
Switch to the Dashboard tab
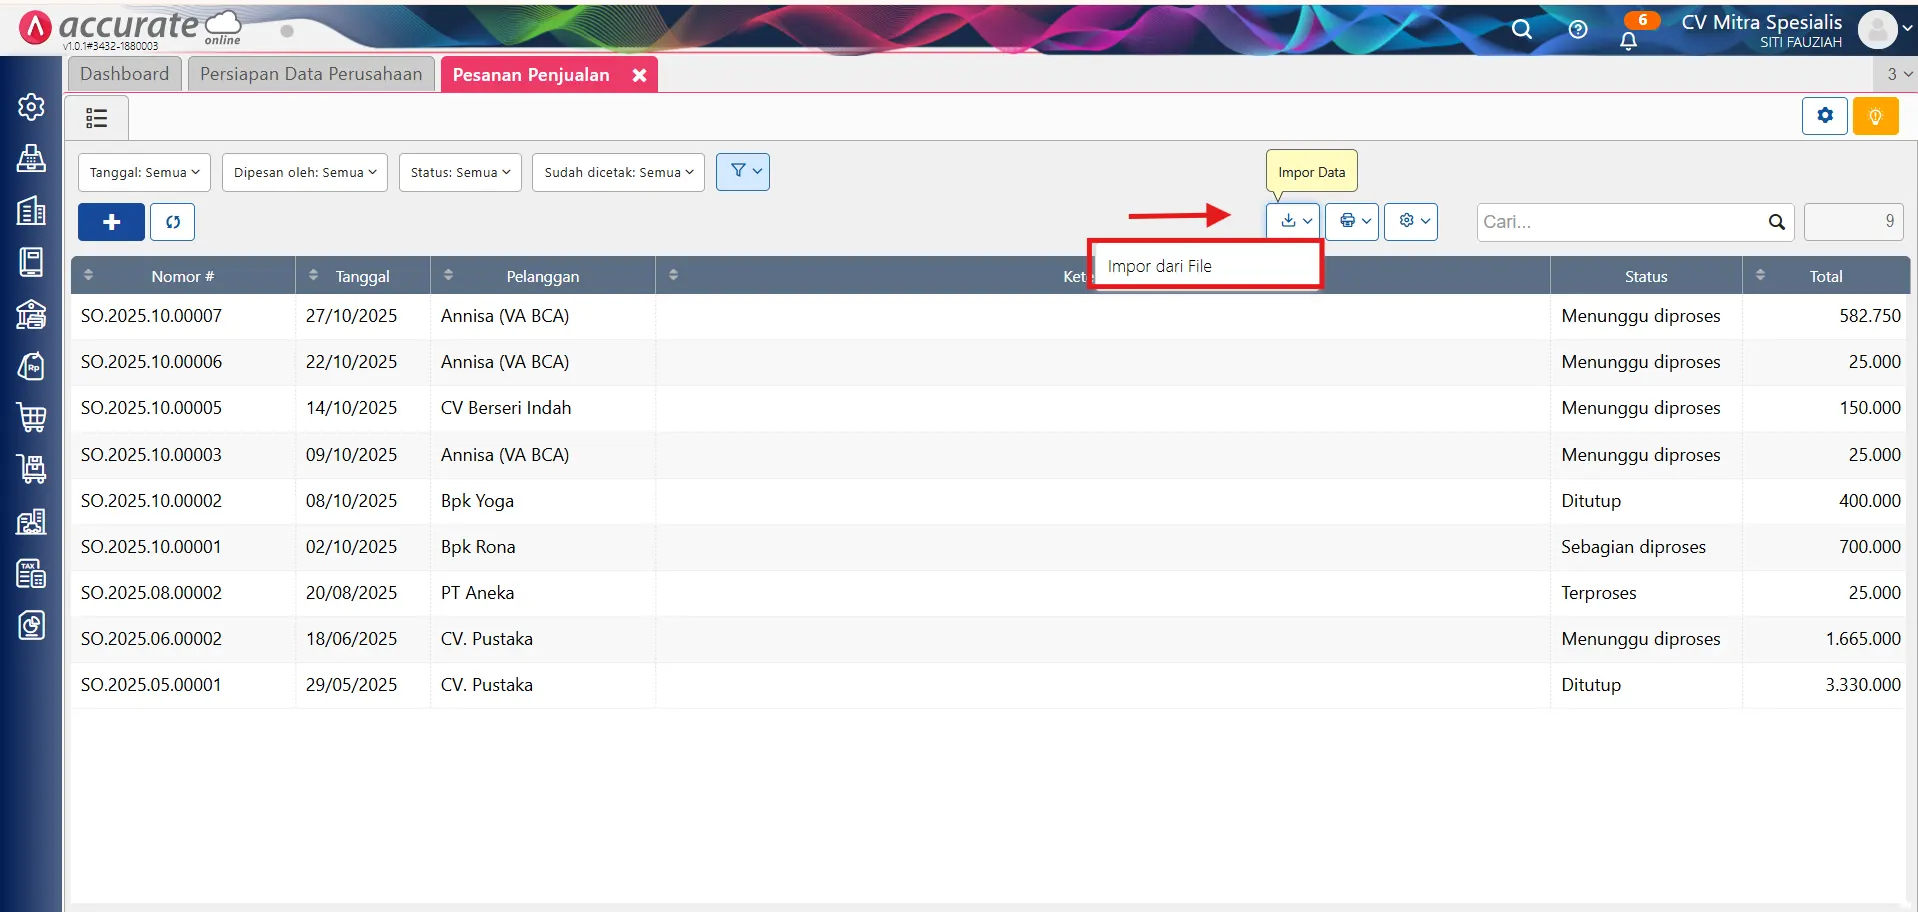[123, 73]
